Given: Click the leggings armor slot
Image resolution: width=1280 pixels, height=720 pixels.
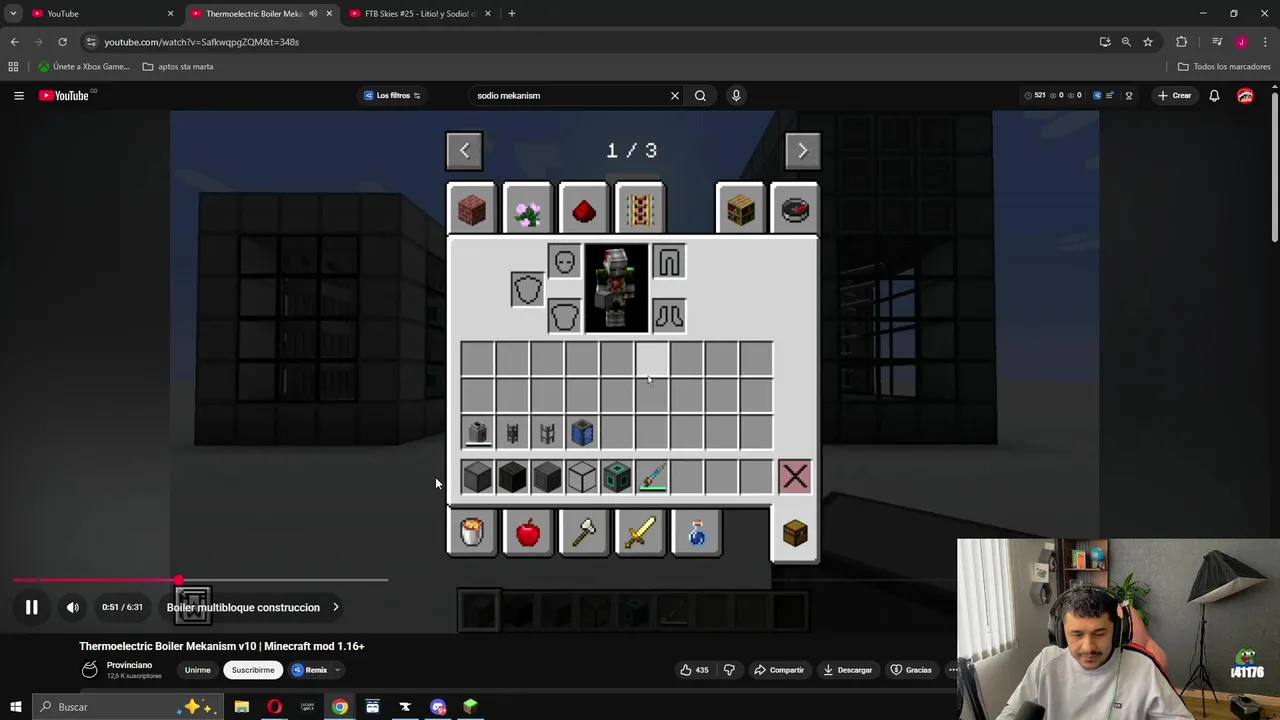Looking at the screenshot, I should click(669, 262).
